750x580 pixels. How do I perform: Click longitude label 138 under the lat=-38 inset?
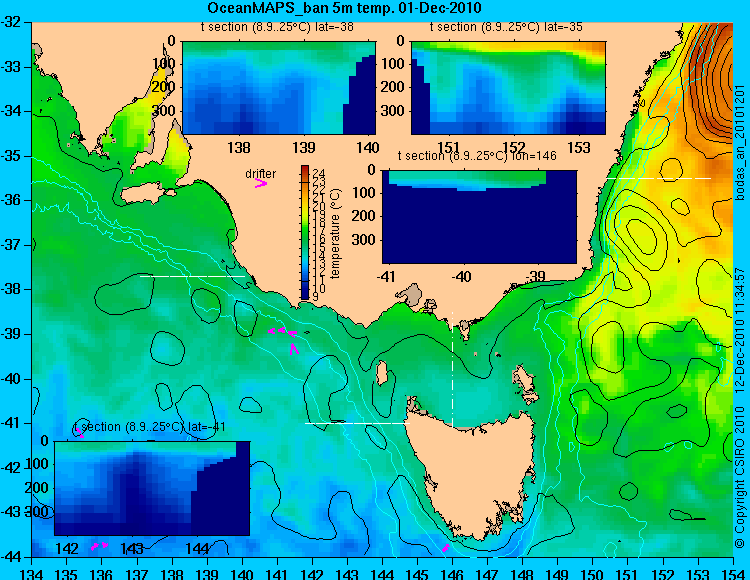click(239, 147)
